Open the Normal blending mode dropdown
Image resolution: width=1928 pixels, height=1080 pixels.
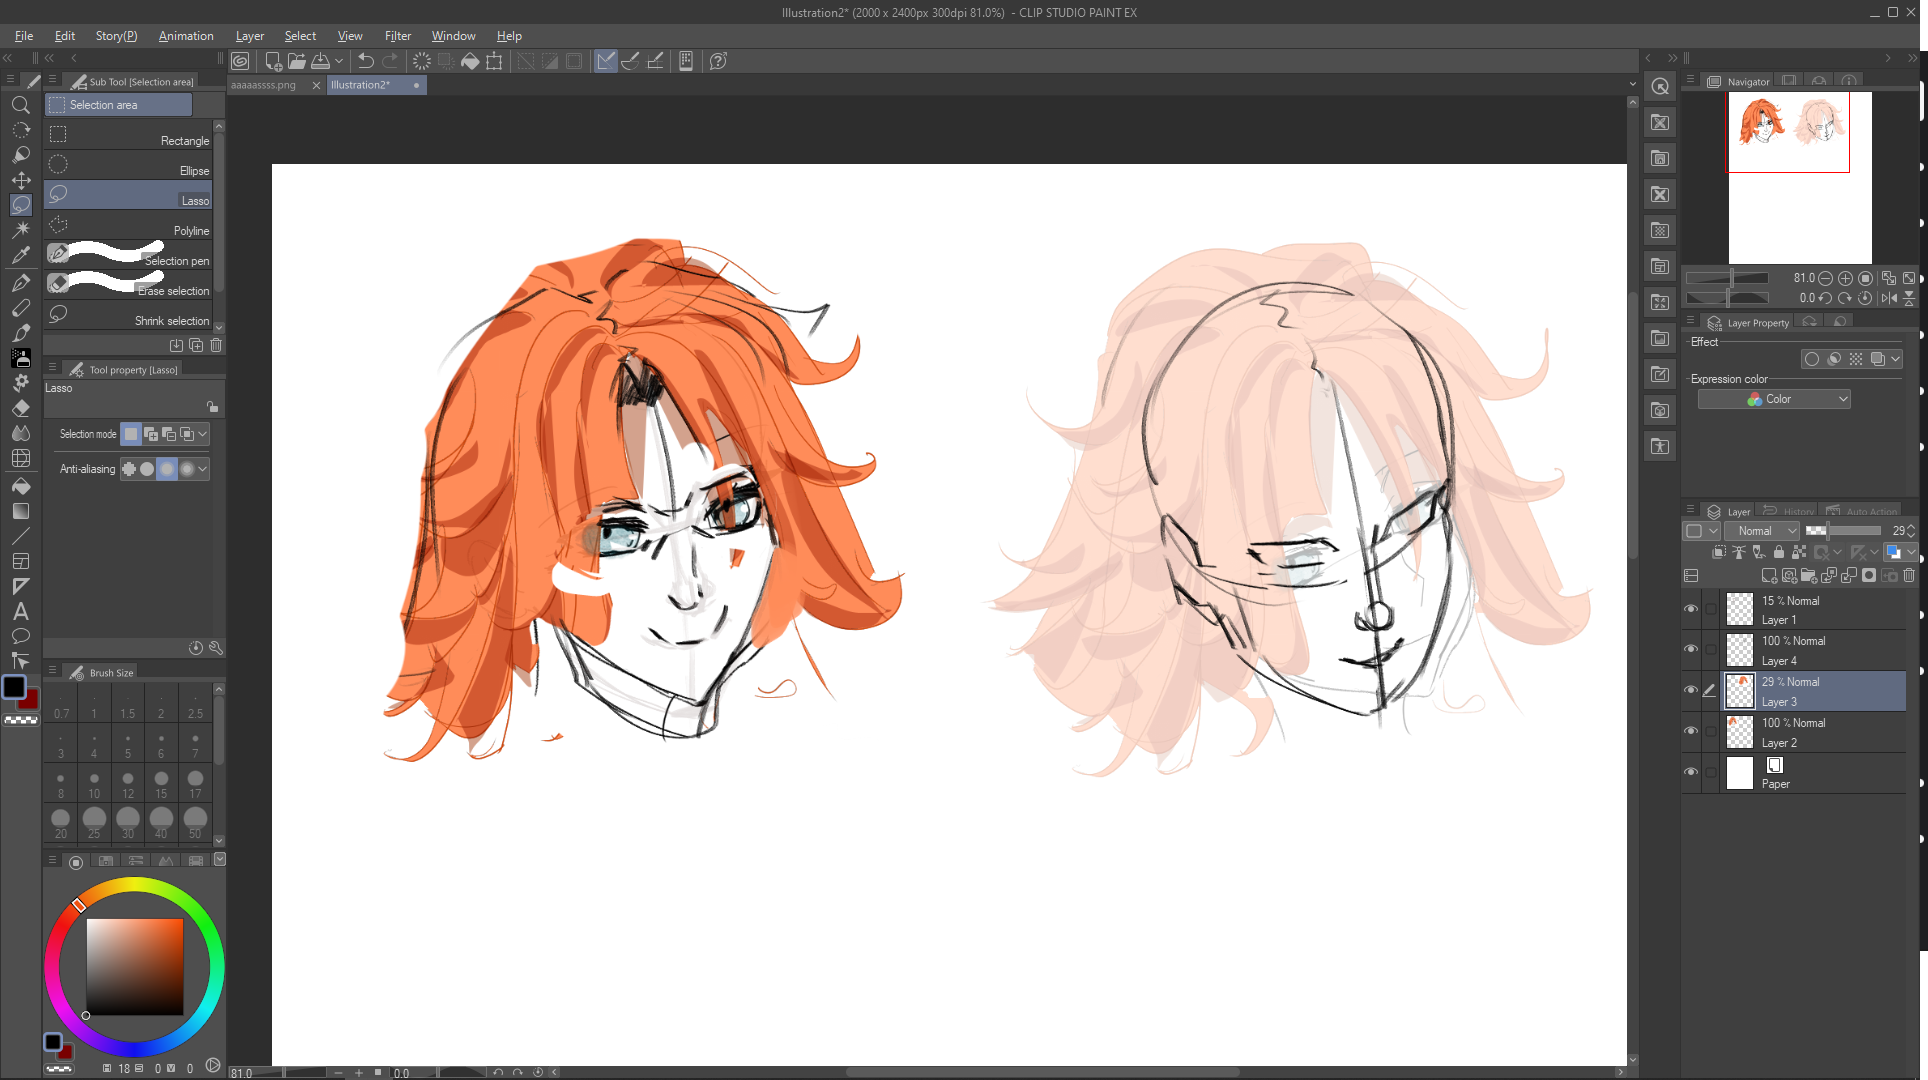pos(1762,531)
